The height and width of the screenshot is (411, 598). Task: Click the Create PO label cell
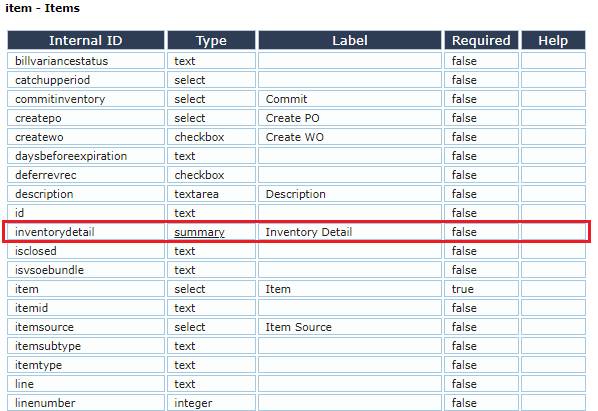point(350,118)
